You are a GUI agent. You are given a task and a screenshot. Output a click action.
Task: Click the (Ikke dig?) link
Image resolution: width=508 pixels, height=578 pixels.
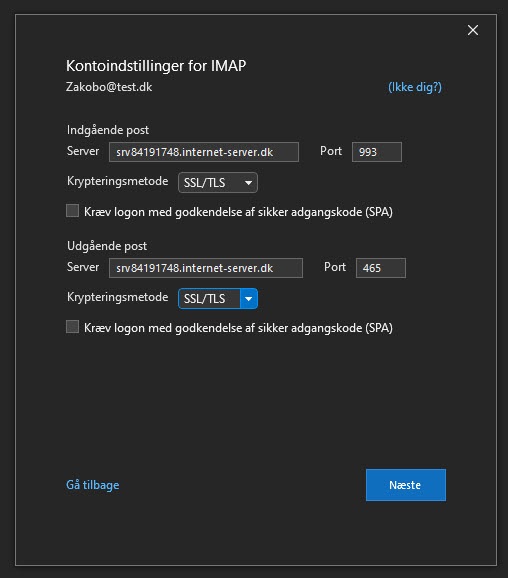pyautogui.click(x=415, y=87)
